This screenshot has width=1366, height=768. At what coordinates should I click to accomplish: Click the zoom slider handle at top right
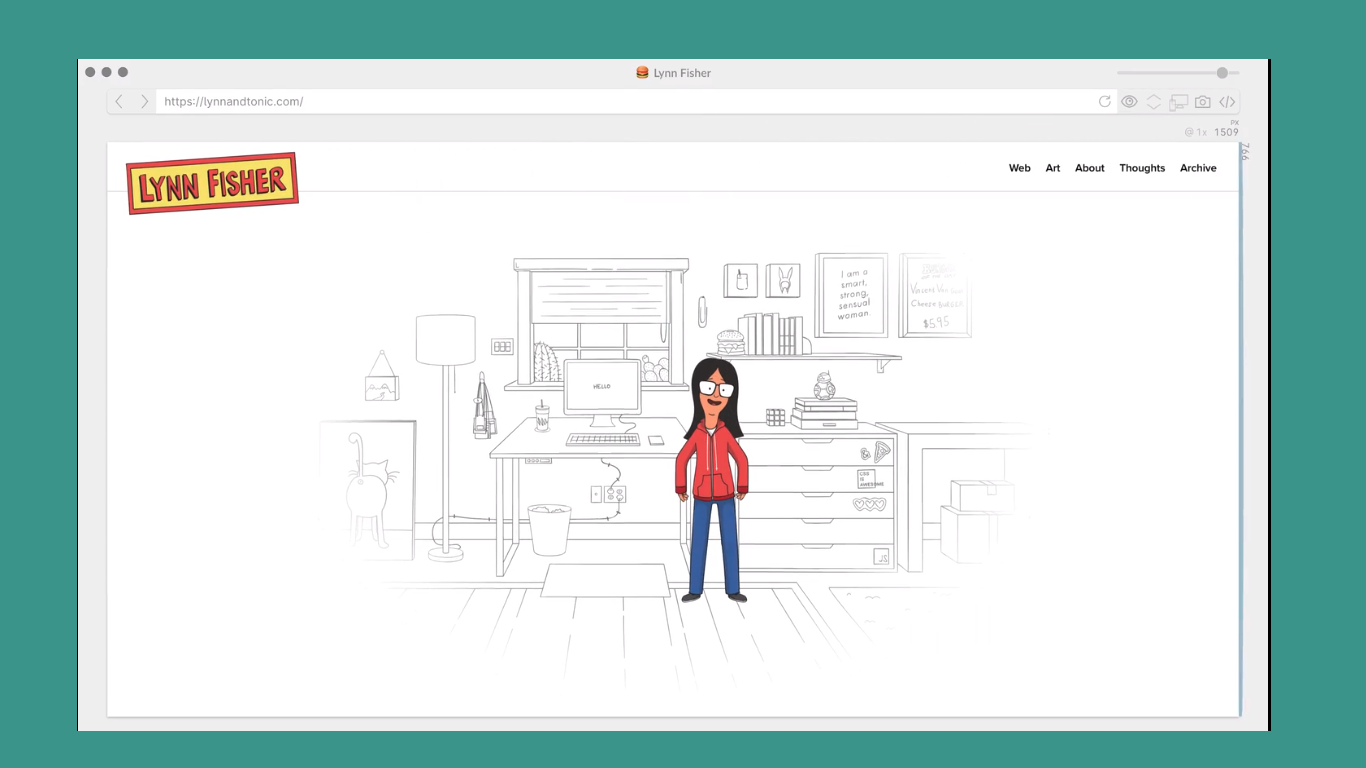pyautogui.click(x=1222, y=73)
